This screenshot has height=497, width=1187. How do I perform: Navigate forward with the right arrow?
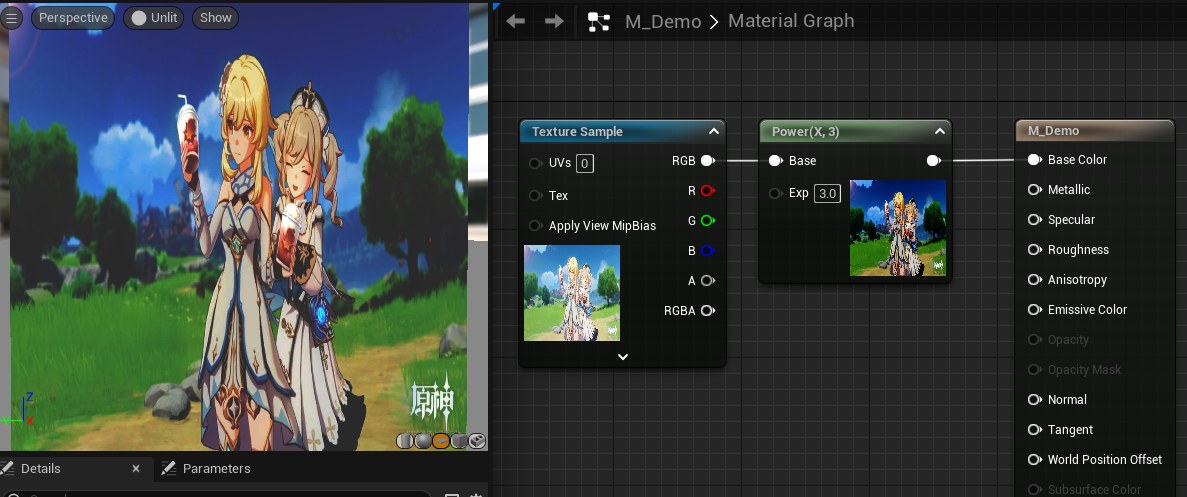coord(554,21)
